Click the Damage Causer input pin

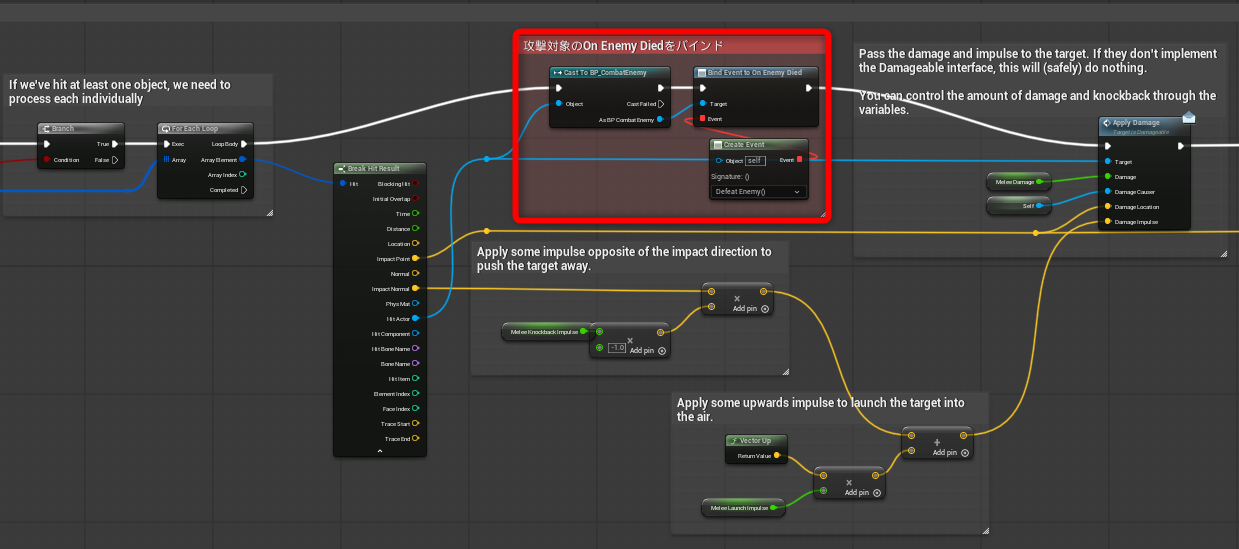click(1106, 192)
